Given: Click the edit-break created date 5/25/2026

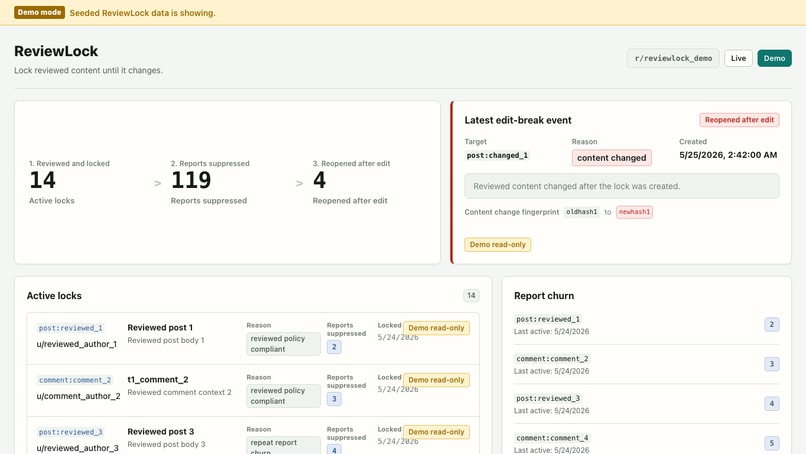Looking at the screenshot, I should [x=728, y=155].
